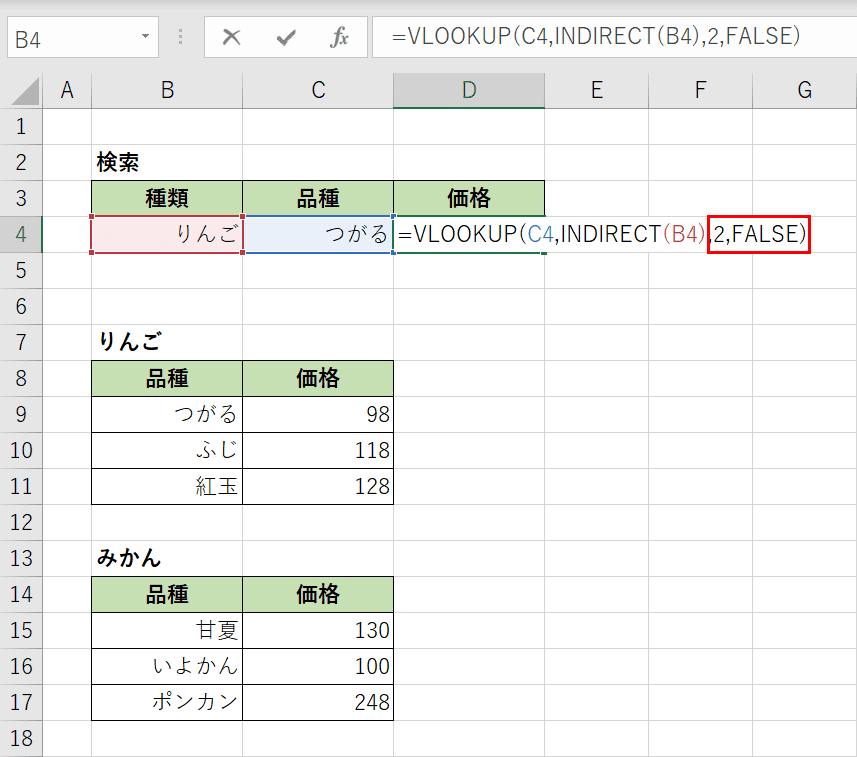Open Insert Function dialog via fx icon
The image size is (857, 757).
(x=339, y=37)
